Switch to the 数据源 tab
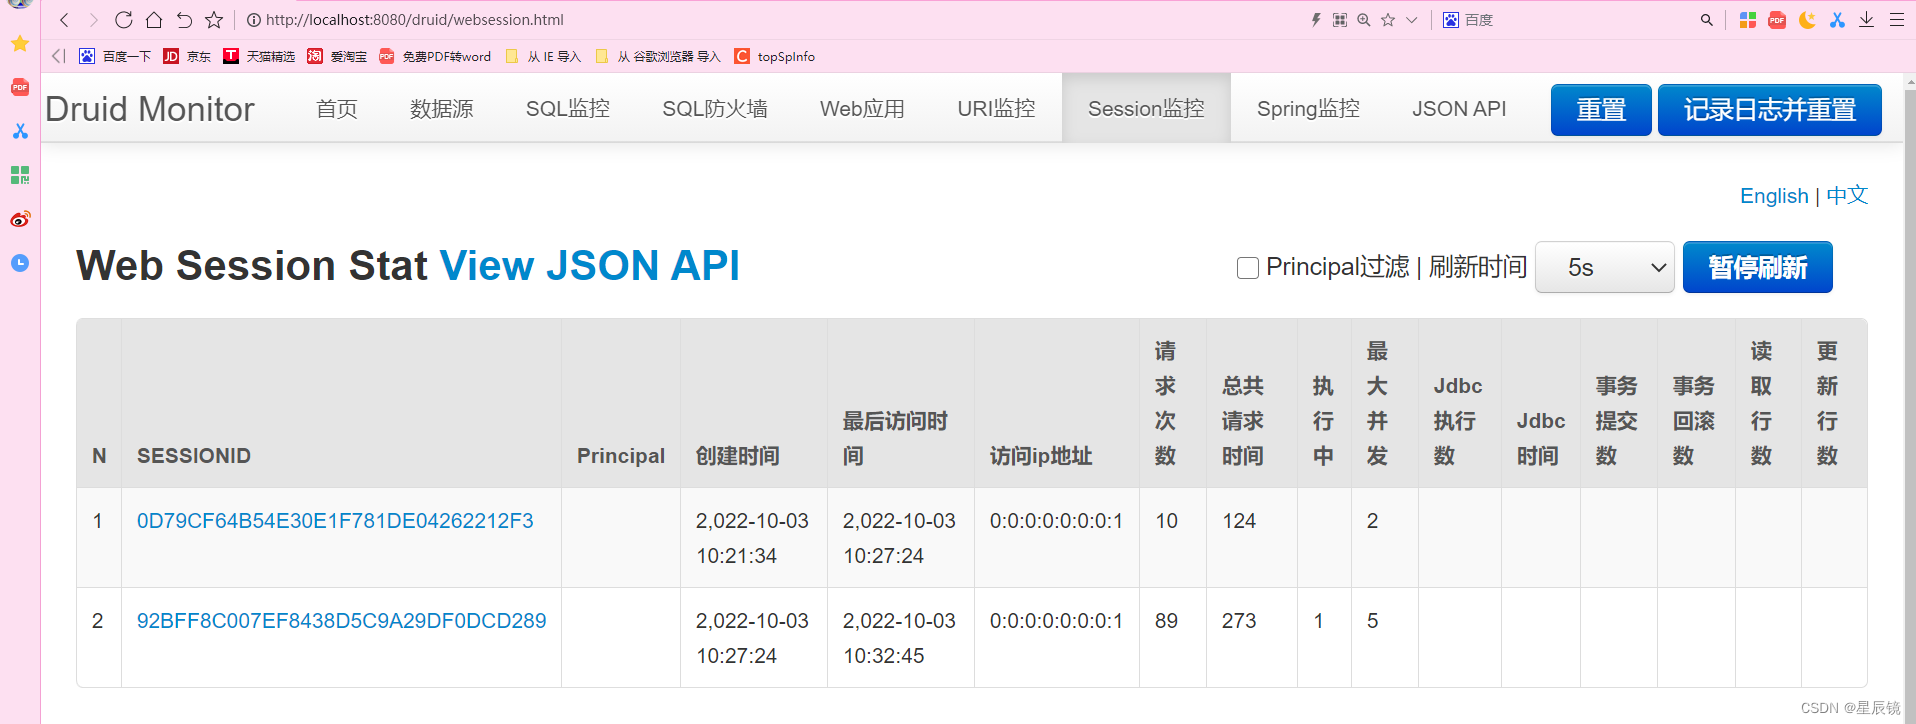The height and width of the screenshot is (724, 1916). click(442, 108)
